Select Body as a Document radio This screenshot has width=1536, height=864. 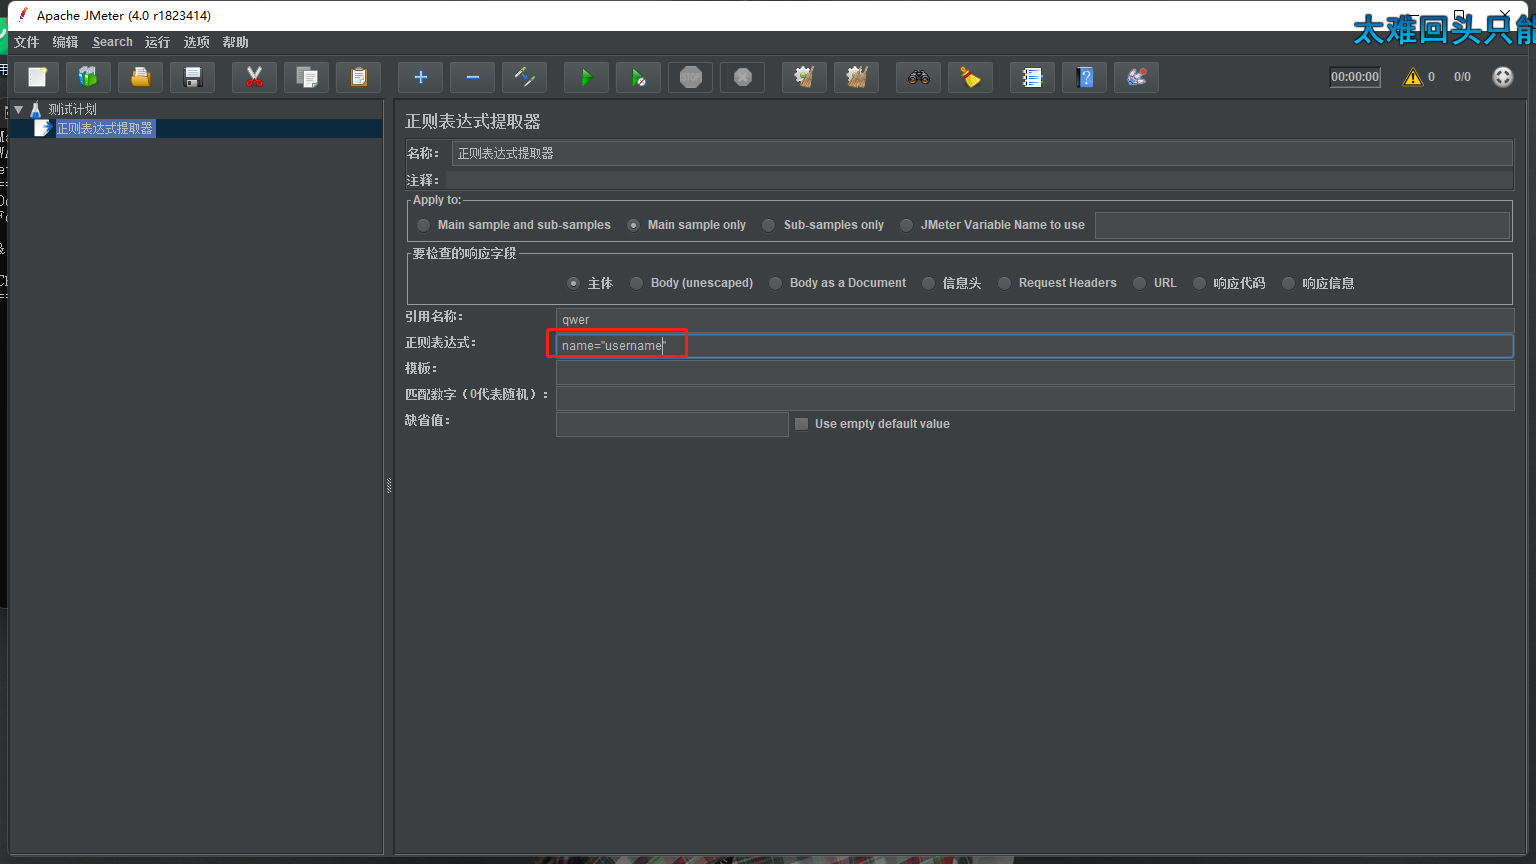click(775, 283)
